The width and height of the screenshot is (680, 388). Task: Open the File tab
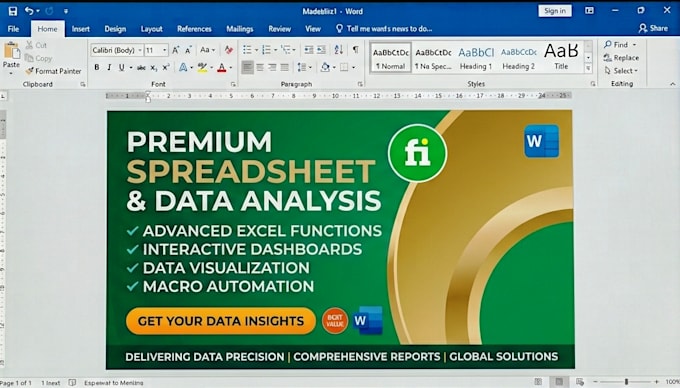pos(13,29)
